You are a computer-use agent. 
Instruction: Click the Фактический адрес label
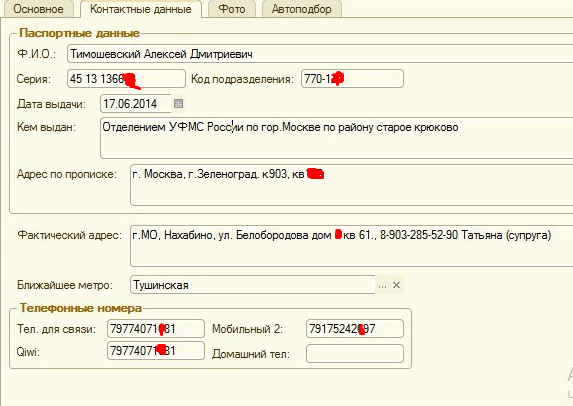69,235
